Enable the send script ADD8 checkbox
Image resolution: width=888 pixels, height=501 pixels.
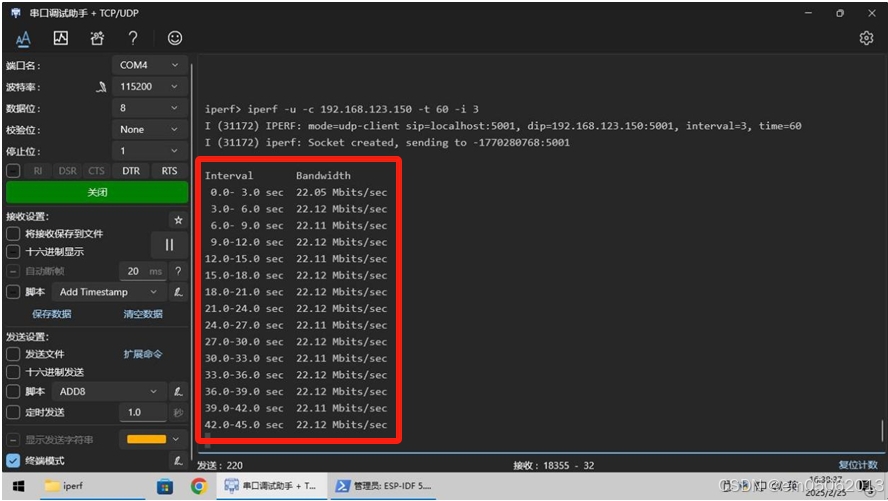[13, 391]
